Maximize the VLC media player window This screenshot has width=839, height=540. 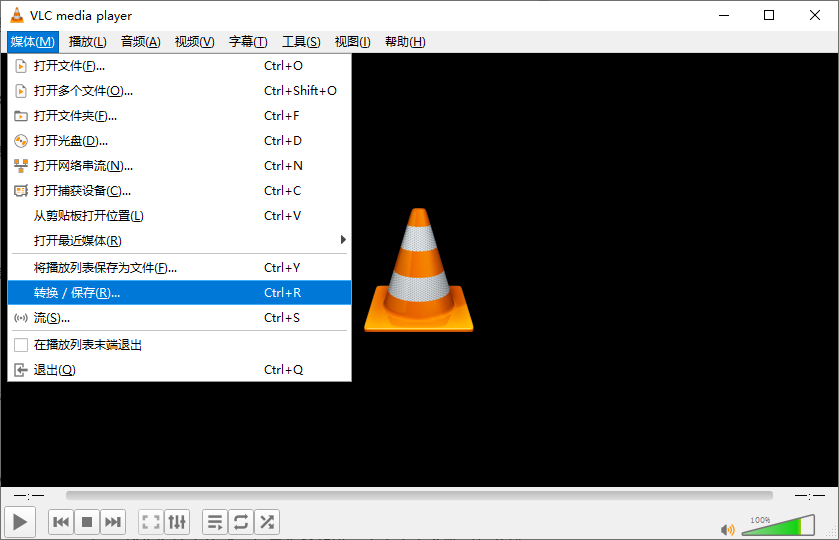(x=769, y=15)
